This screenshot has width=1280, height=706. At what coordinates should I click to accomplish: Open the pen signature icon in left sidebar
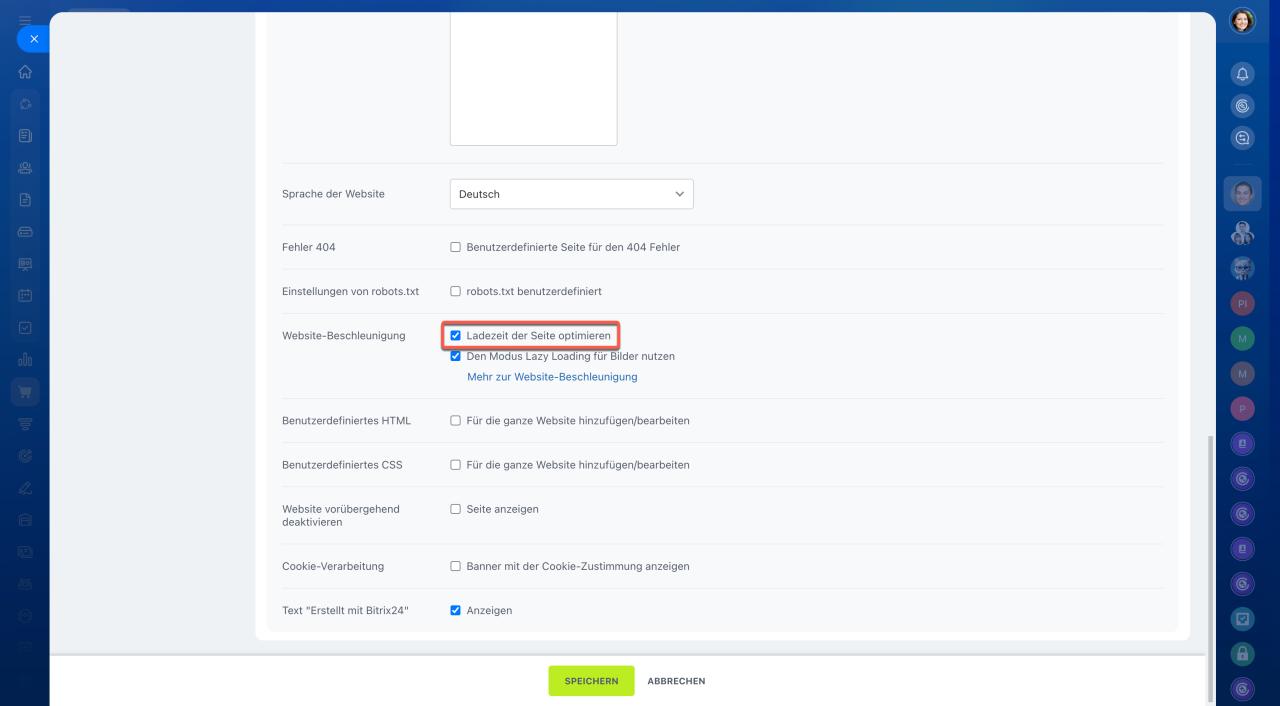(25, 488)
